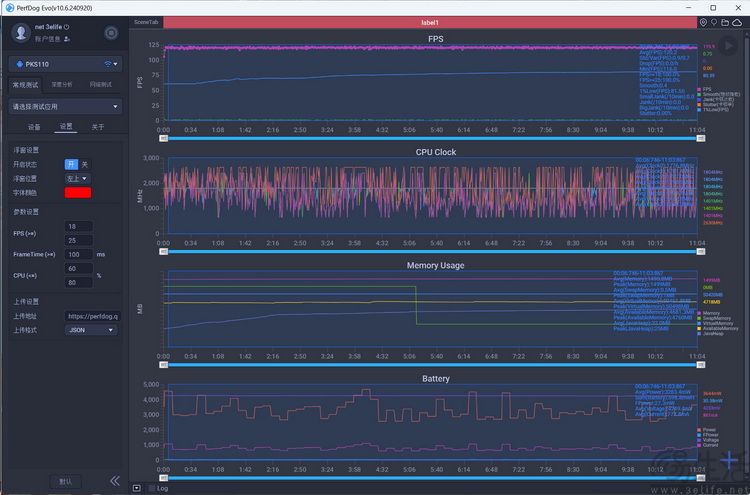750x495 pixels.
Task: Click the charts panel vertical scrollbar
Action: [747, 253]
